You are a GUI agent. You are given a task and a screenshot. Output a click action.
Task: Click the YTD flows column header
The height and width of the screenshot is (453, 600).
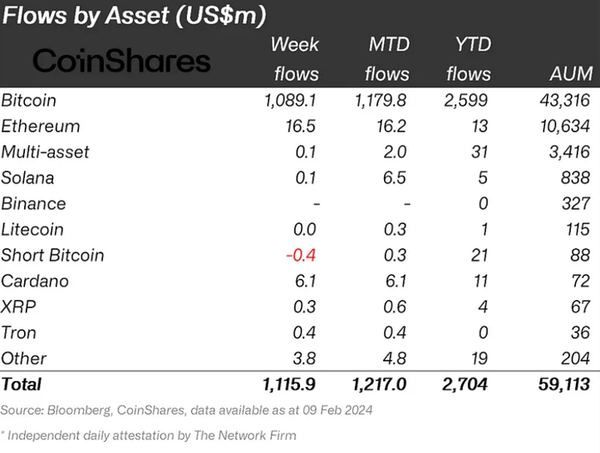tap(468, 59)
